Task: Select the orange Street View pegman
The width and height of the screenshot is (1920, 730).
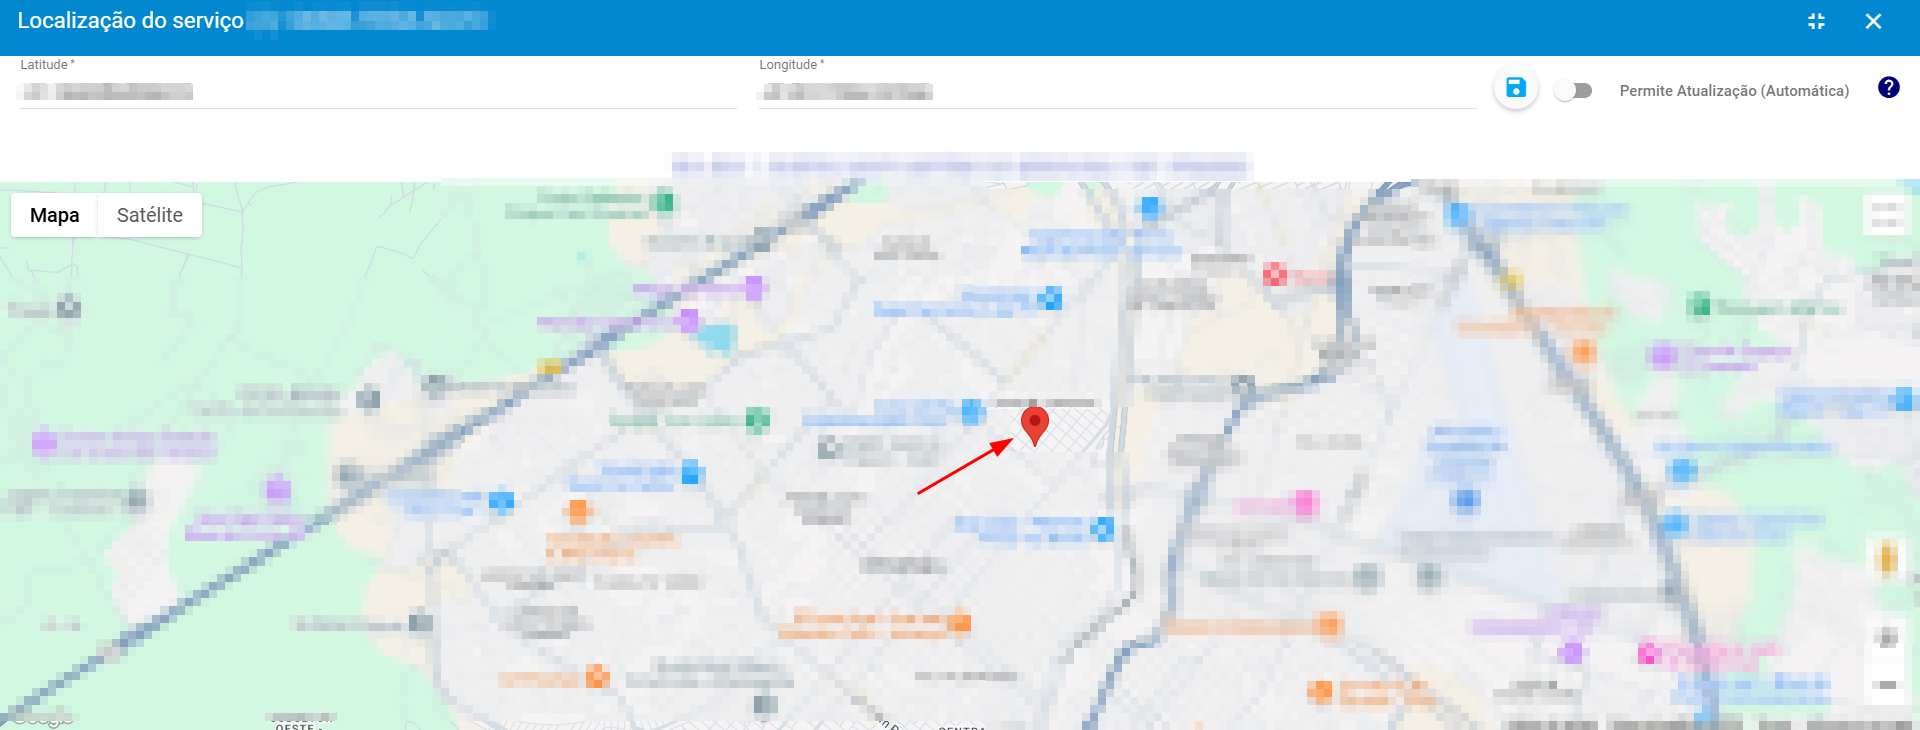Action: 1887,559
